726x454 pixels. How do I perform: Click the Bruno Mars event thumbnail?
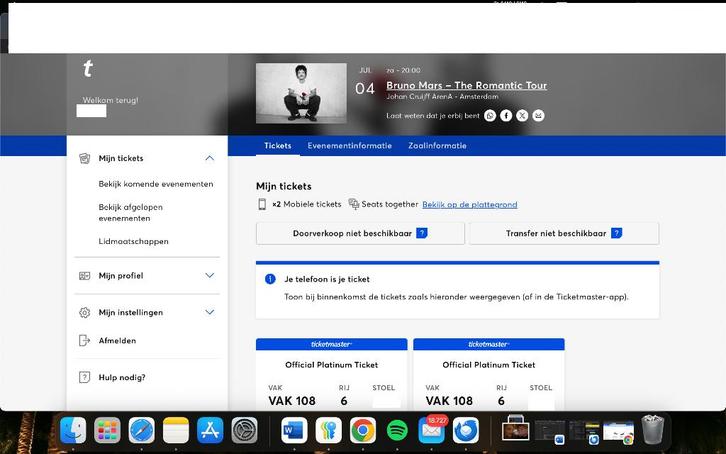click(x=301, y=93)
